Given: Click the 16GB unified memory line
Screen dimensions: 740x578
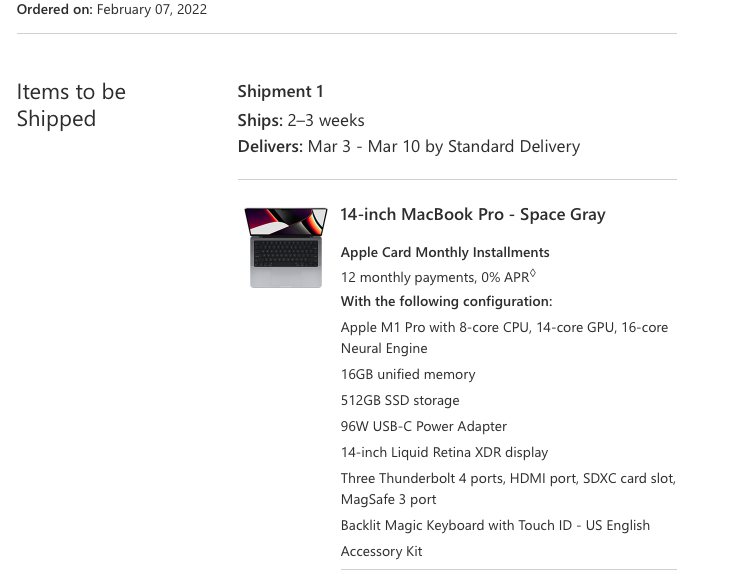Looking at the screenshot, I should tap(408, 375).
